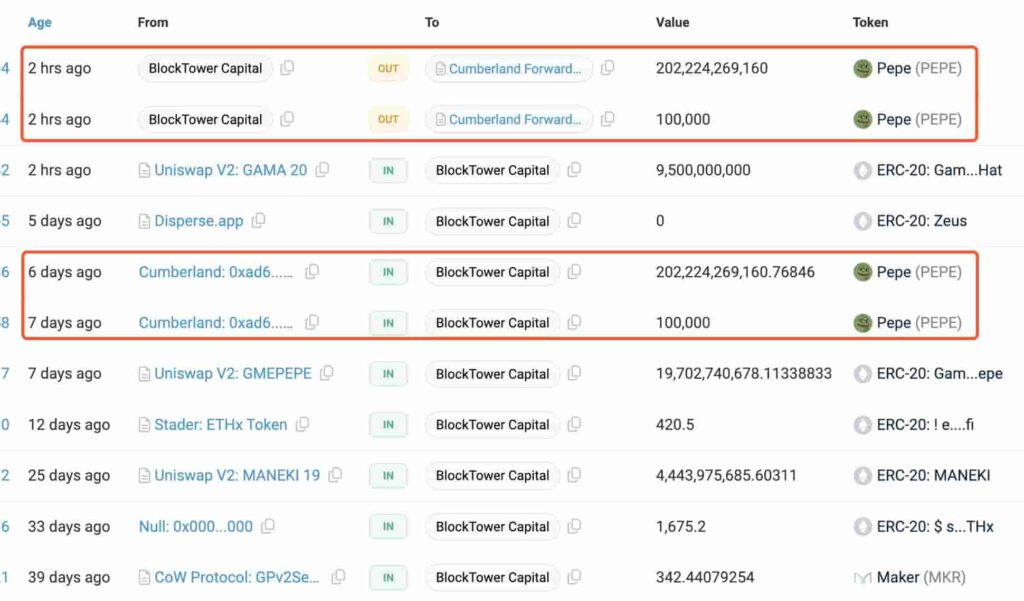Copy Cumberland sender address in 7 days ago row

[312, 323]
